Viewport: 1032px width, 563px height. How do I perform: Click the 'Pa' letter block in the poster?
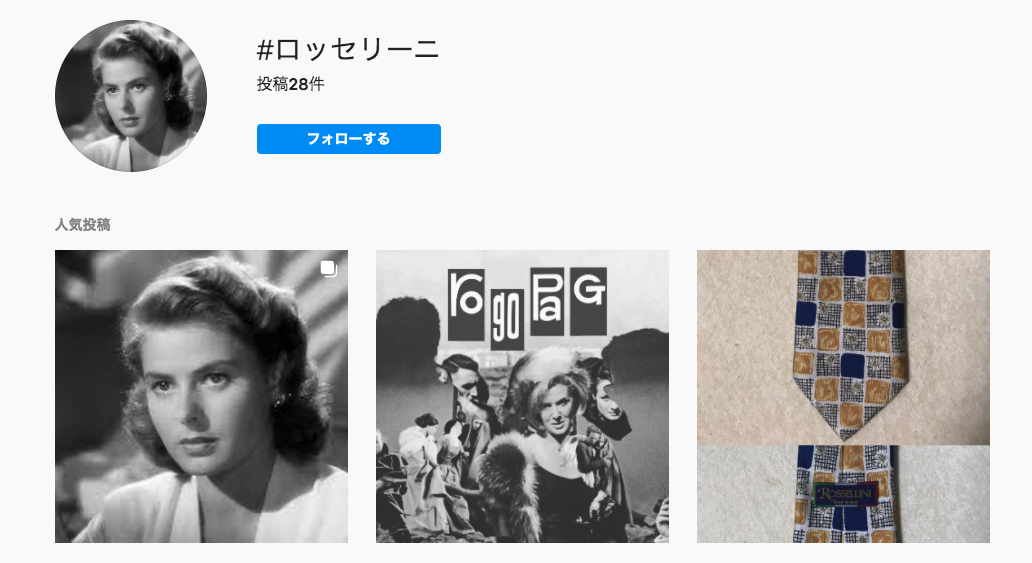point(548,302)
